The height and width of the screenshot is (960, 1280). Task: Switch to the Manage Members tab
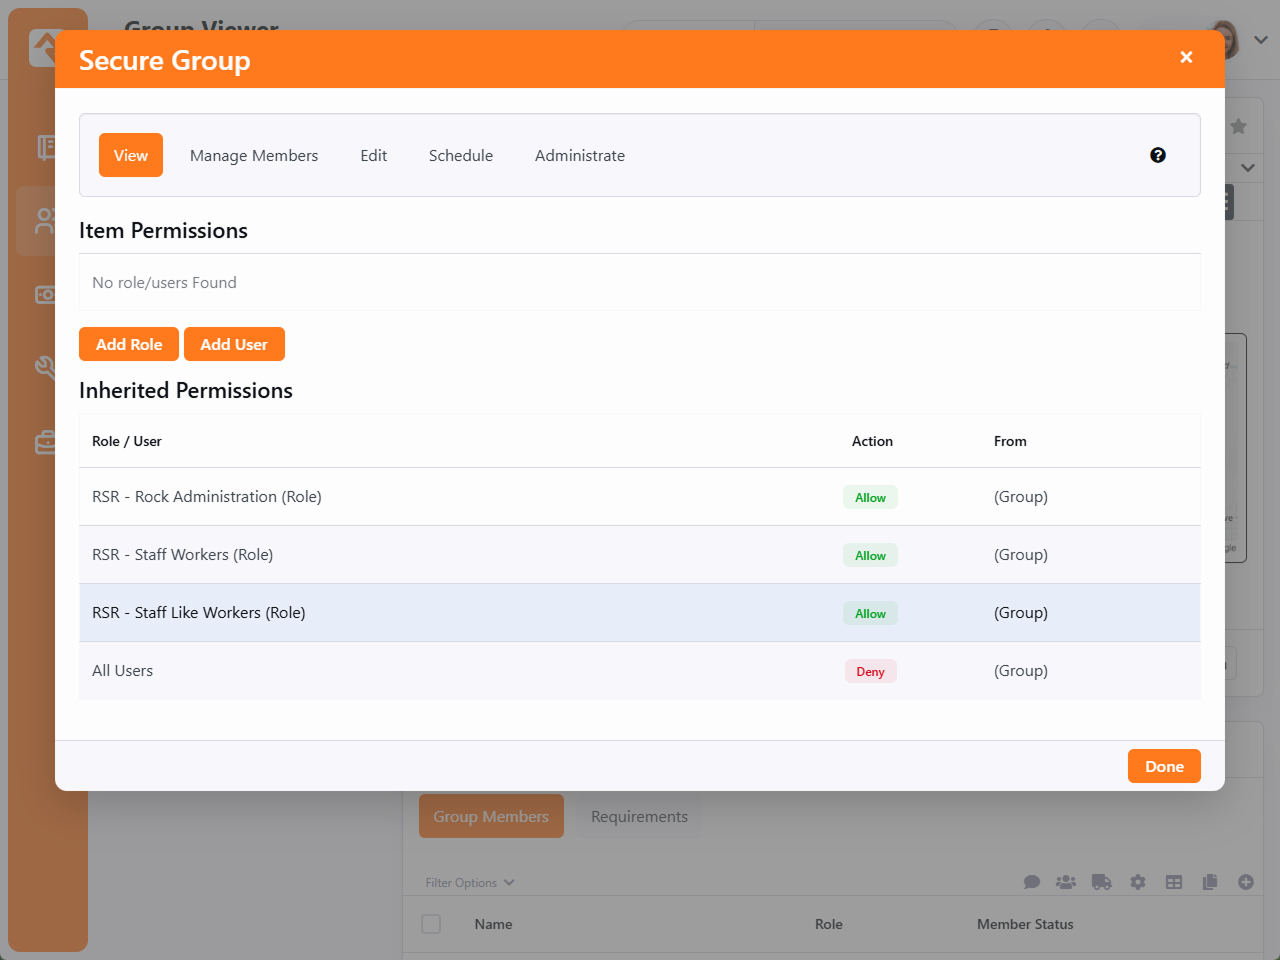pos(254,156)
